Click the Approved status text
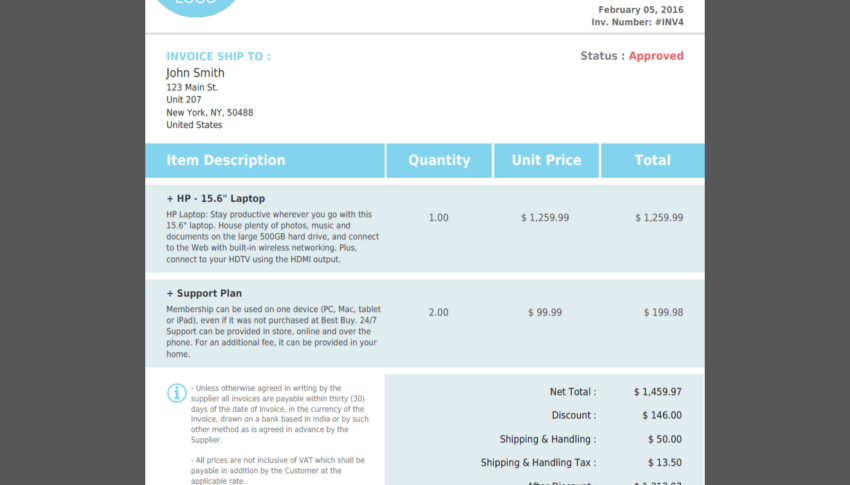The image size is (850, 485). pyautogui.click(x=656, y=56)
